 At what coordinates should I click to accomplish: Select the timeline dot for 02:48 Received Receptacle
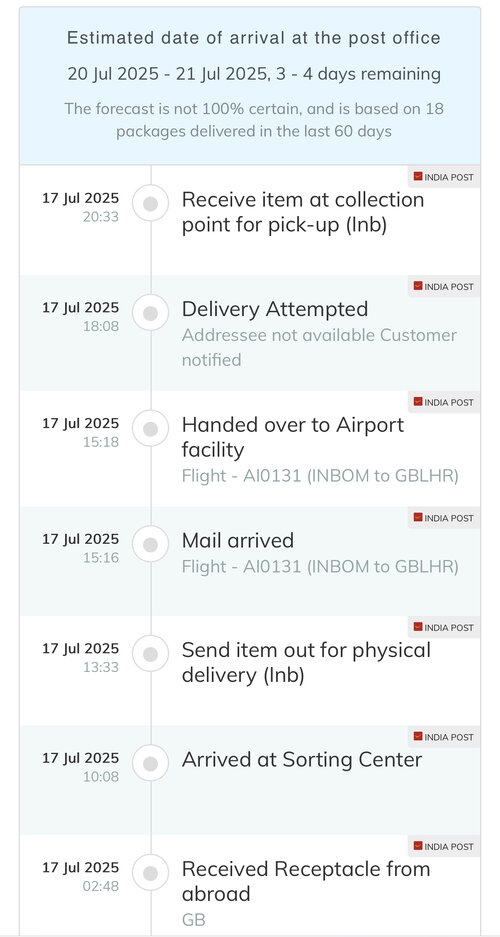click(x=151, y=872)
